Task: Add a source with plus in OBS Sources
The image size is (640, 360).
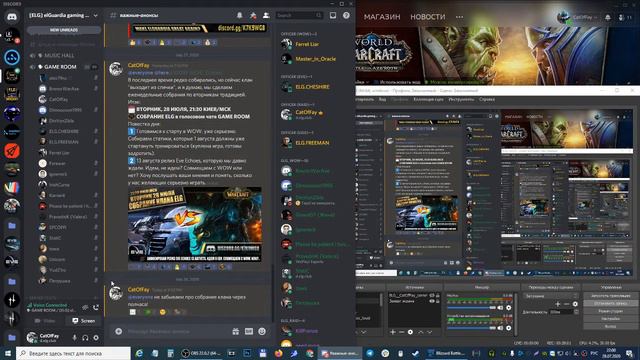Action: click(392, 332)
